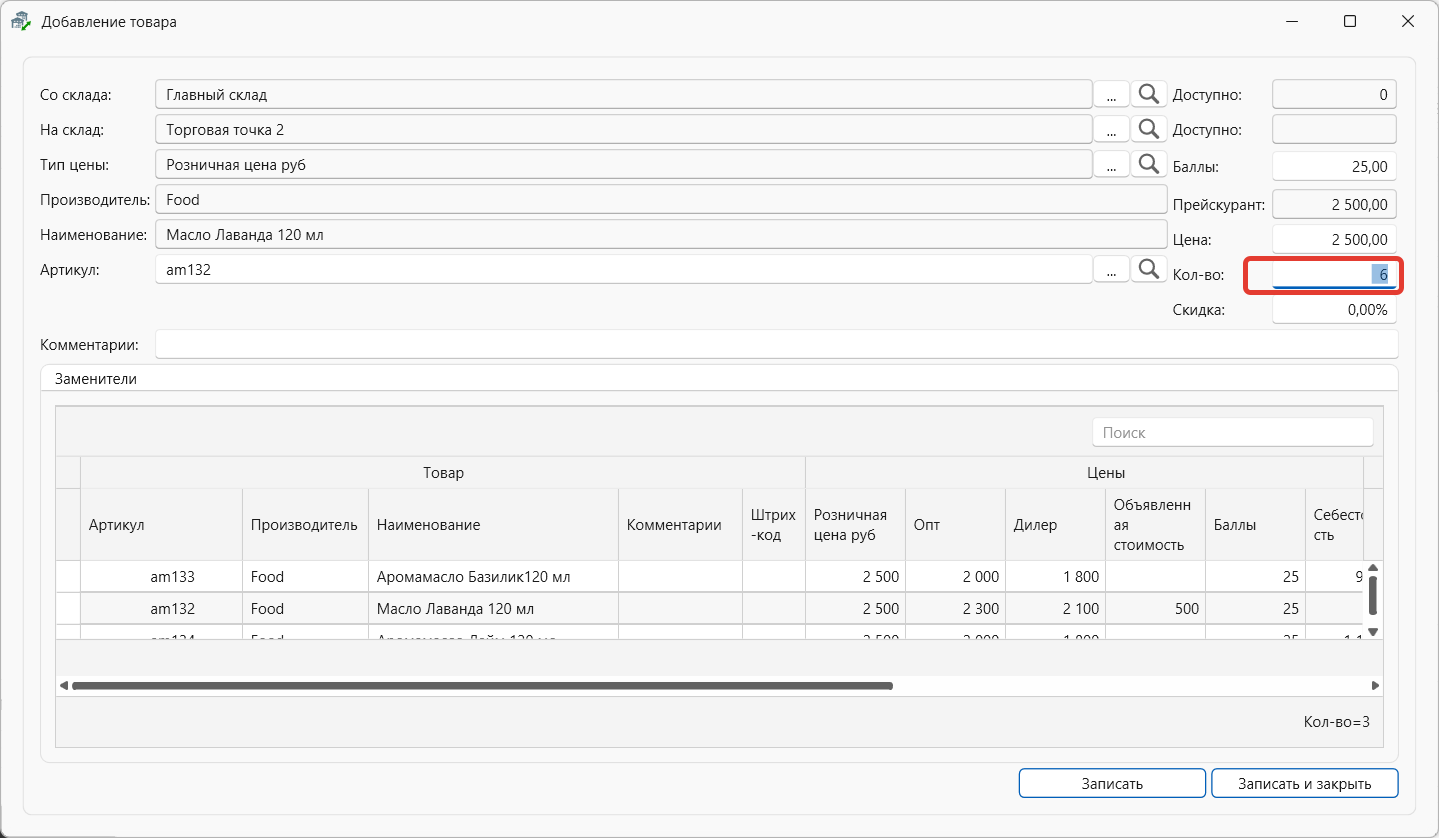This screenshot has width=1439, height=838.
Task: Click search icon next to Торговая точка 2
Action: pos(1148,129)
